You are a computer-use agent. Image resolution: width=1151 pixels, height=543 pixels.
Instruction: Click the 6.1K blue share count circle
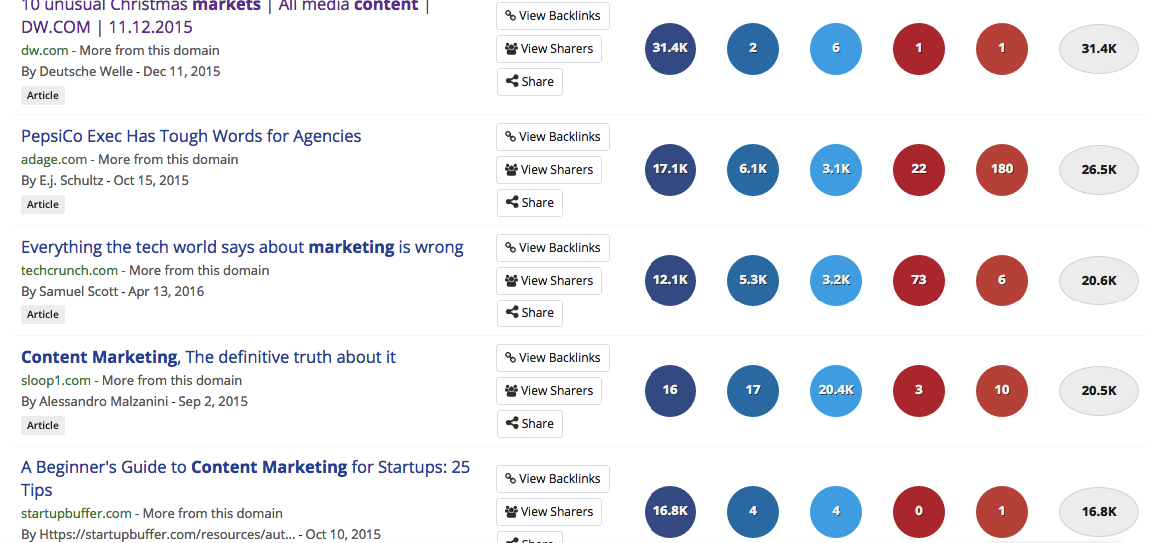point(753,169)
